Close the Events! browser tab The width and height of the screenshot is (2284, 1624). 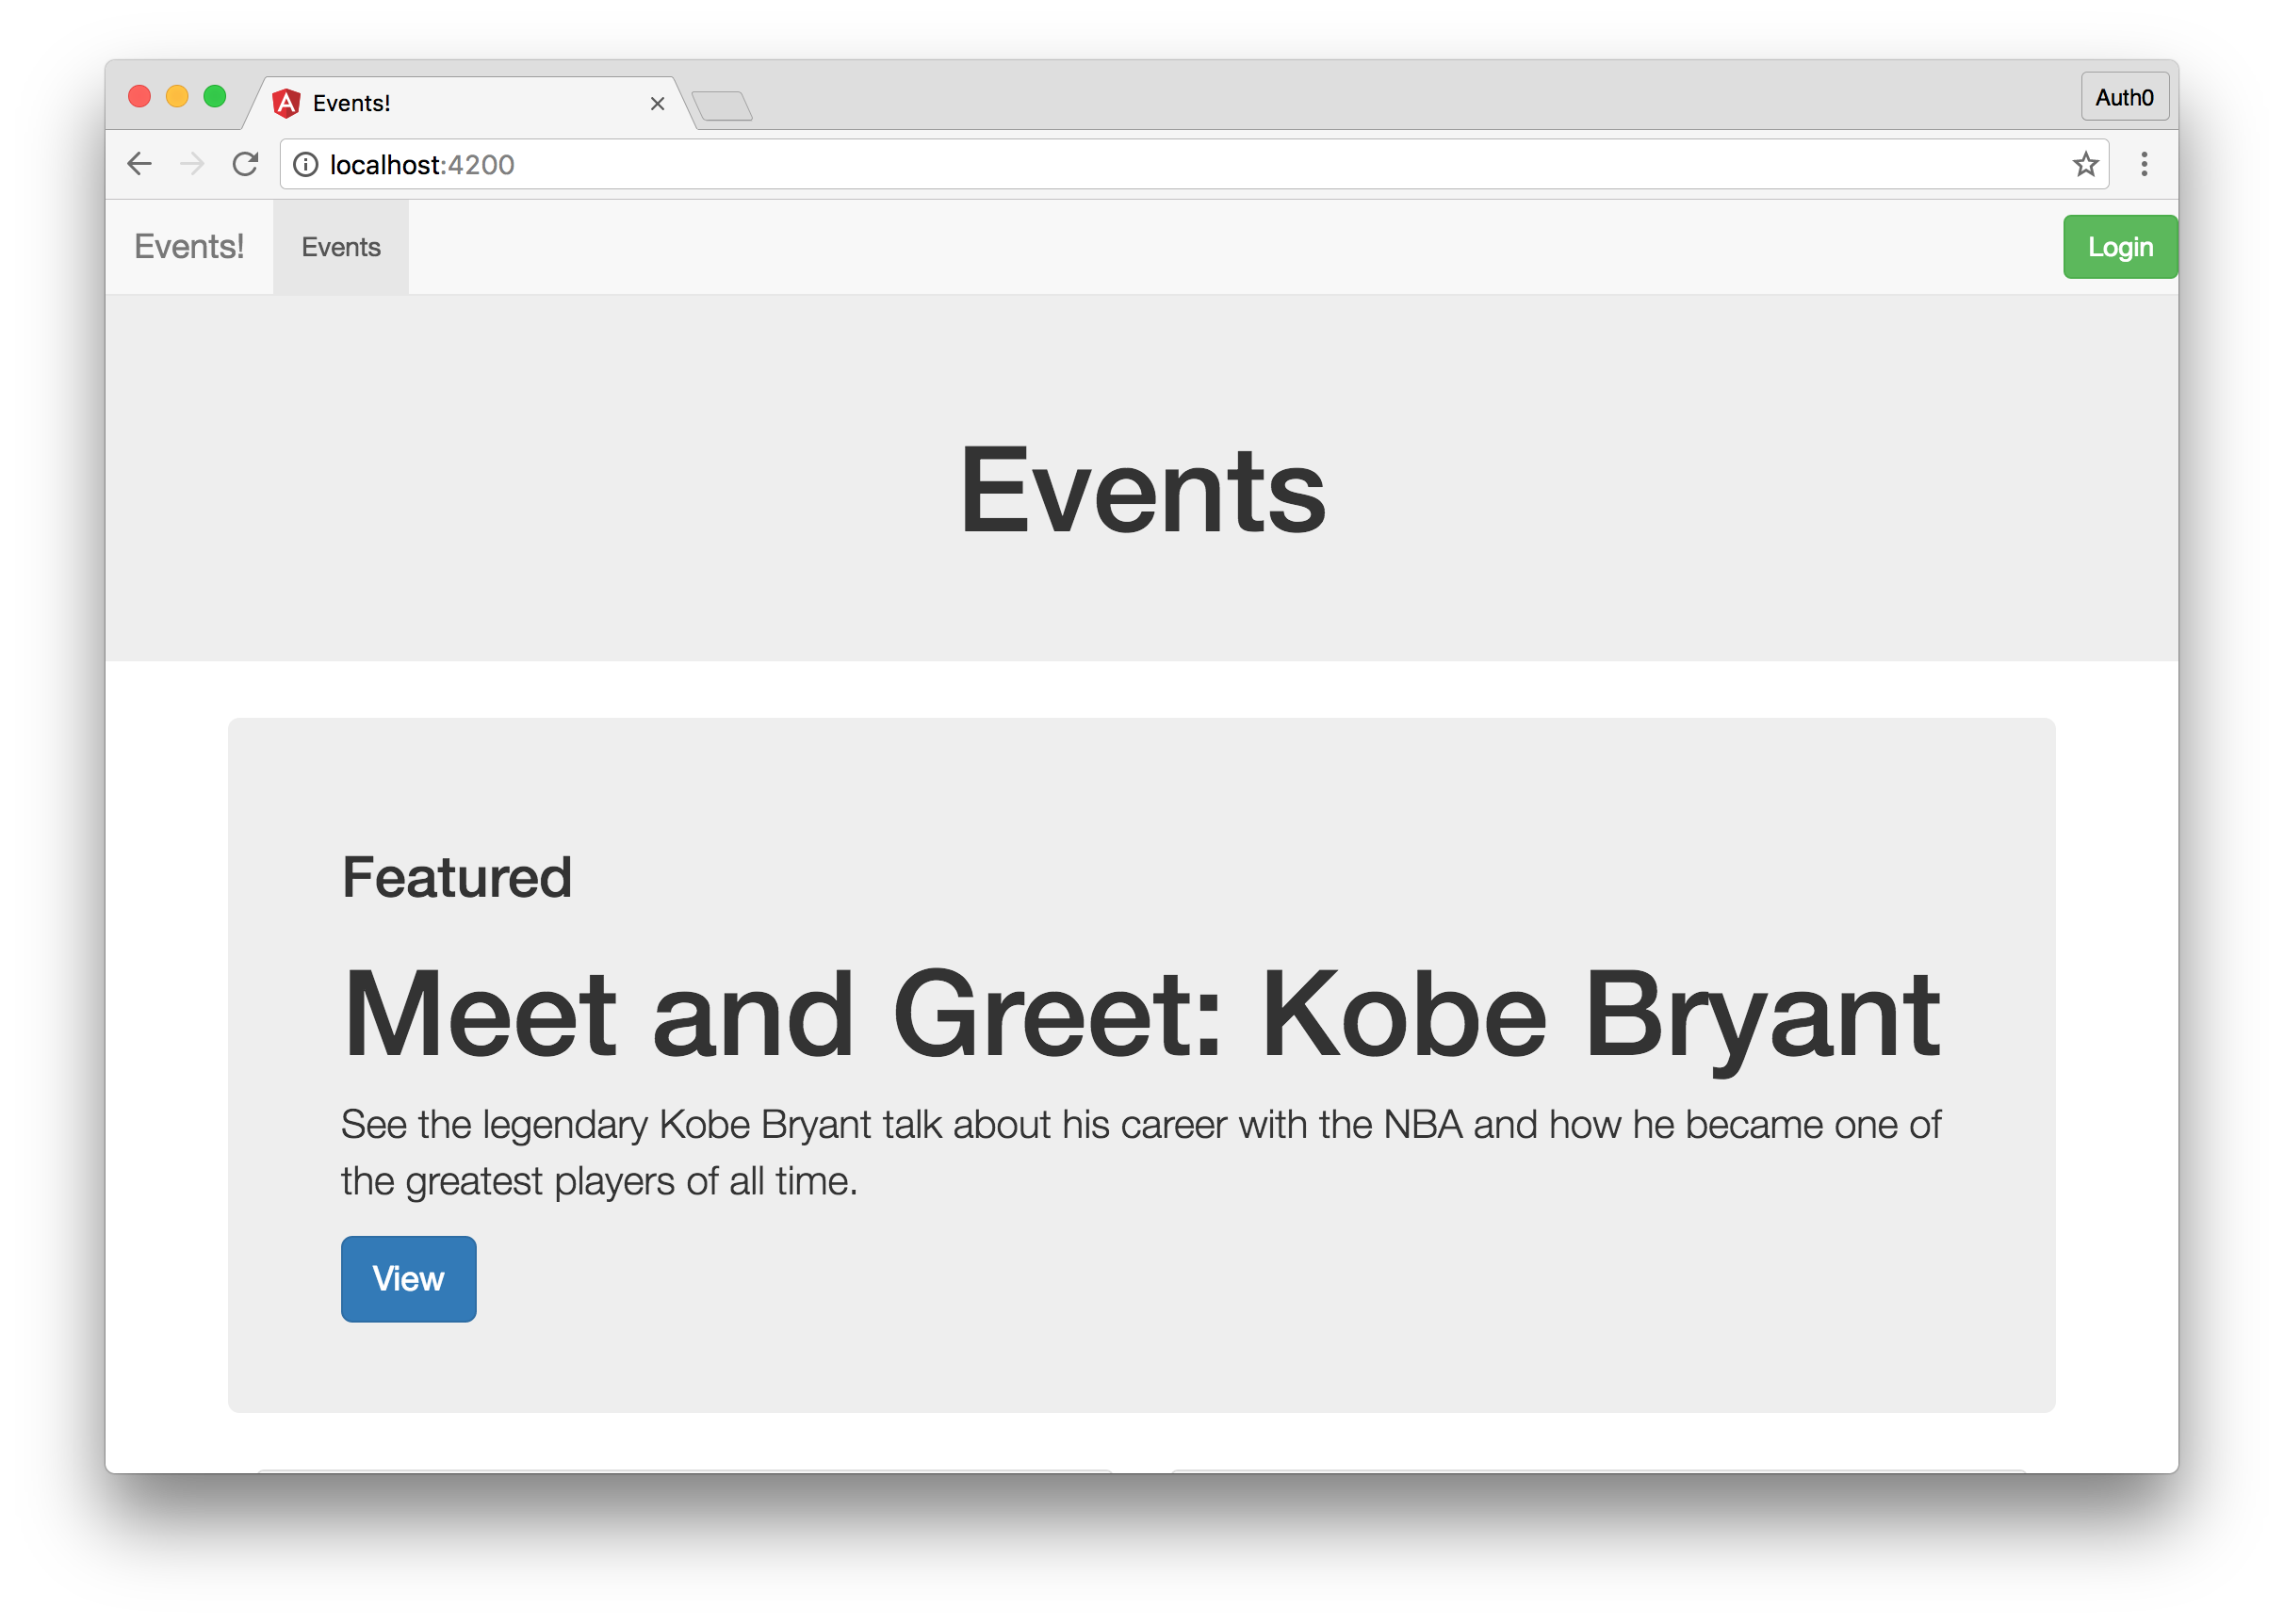point(657,103)
